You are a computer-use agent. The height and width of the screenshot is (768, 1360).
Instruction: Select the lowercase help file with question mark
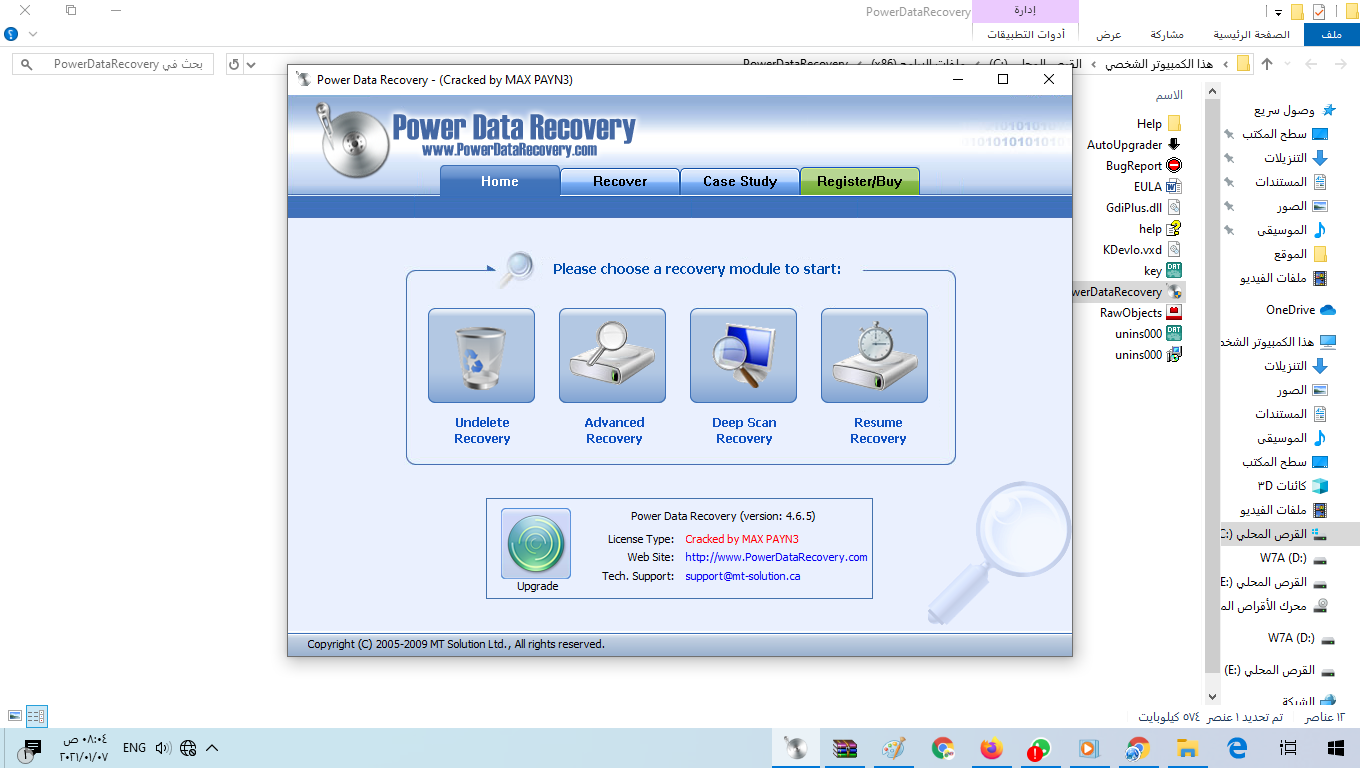tap(1160, 229)
